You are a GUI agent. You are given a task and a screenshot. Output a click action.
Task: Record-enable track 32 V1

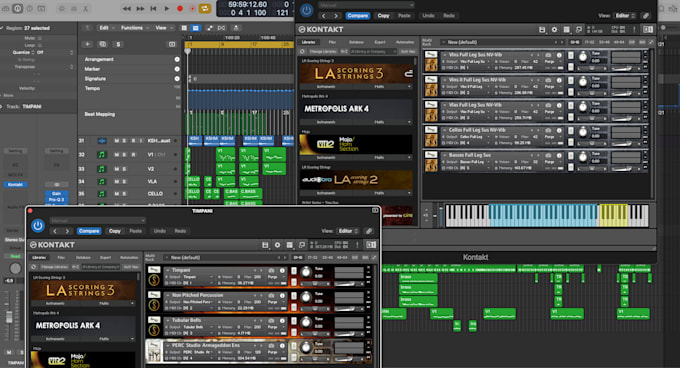pyautogui.click(x=133, y=155)
